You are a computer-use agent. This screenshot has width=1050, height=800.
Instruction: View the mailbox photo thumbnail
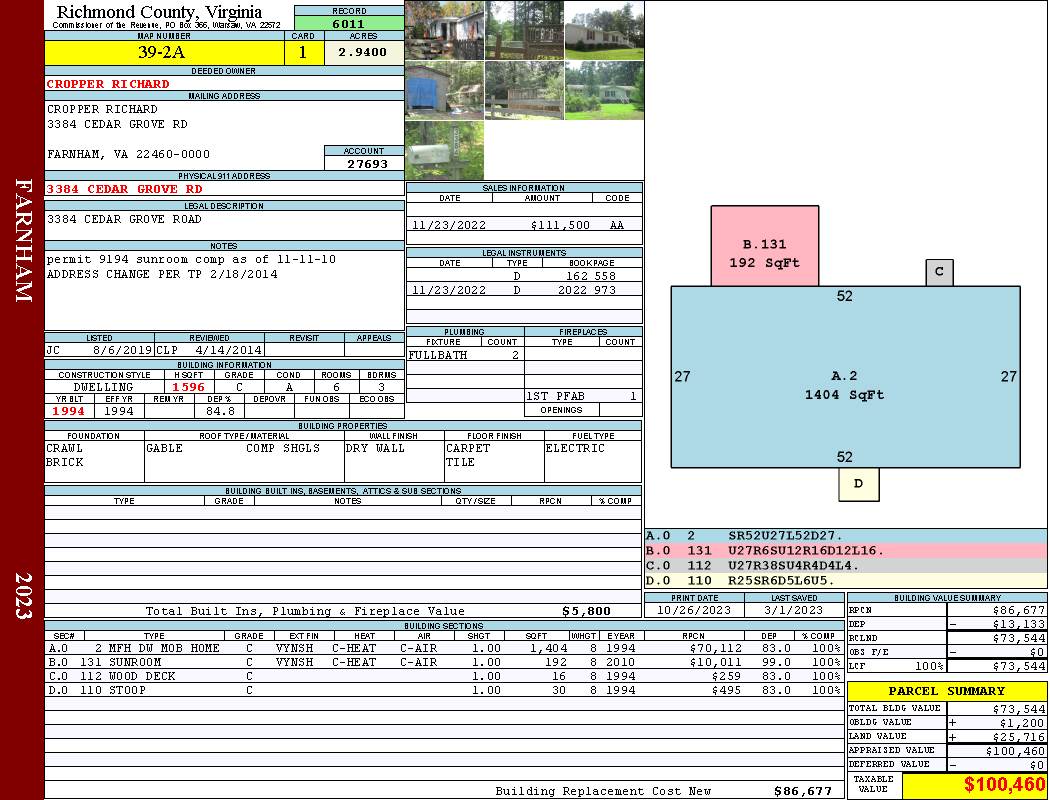pyautogui.click(x=445, y=150)
